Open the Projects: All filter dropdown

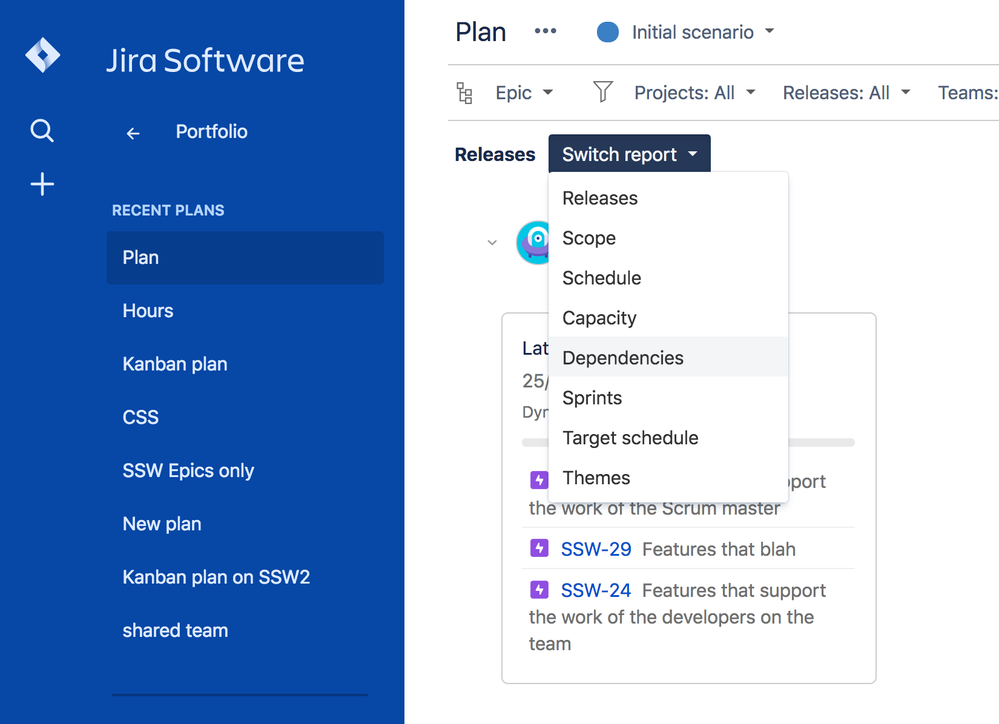(x=694, y=93)
